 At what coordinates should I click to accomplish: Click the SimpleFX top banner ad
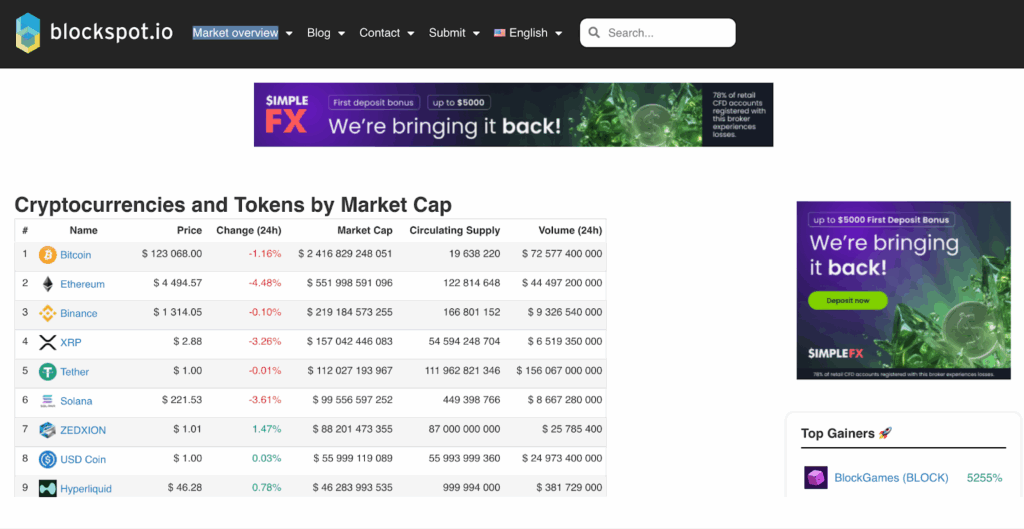click(x=513, y=115)
